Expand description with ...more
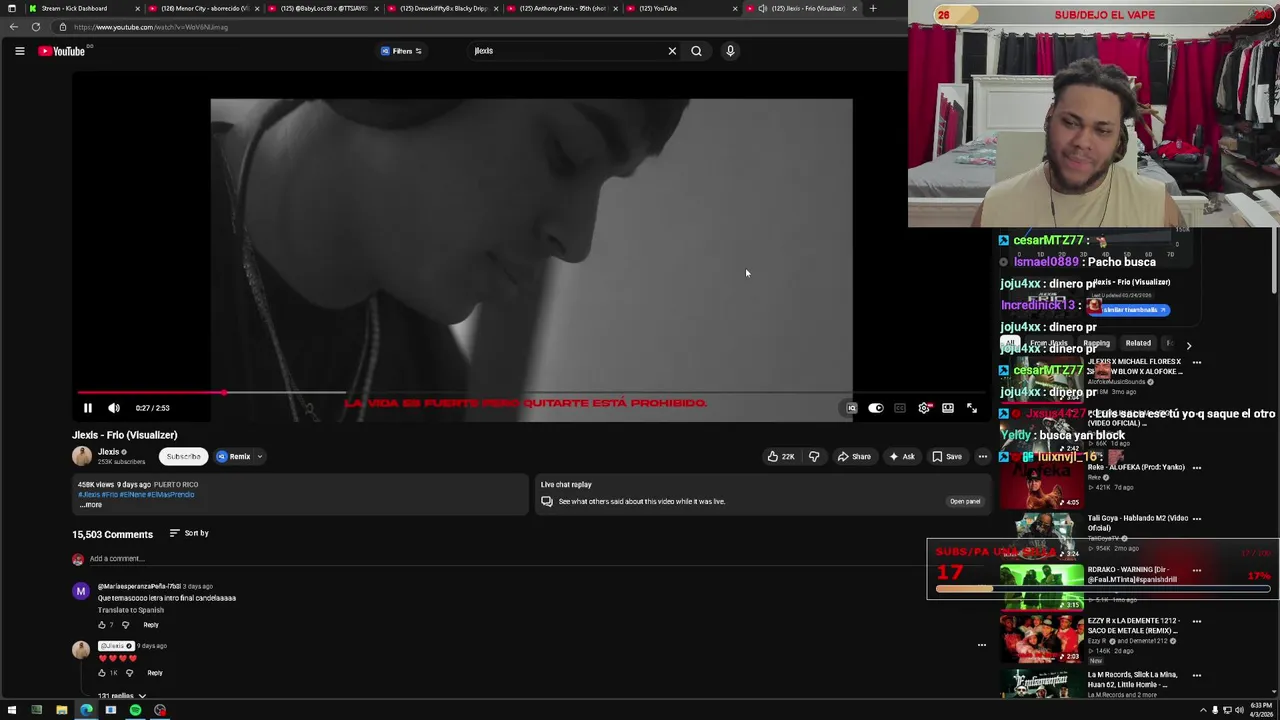 pyautogui.click(x=91, y=505)
